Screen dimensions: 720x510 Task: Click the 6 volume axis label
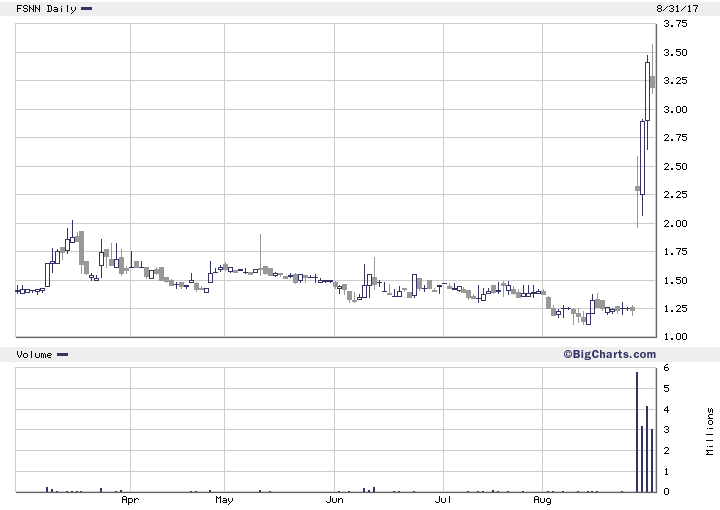[x=666, y=368]
